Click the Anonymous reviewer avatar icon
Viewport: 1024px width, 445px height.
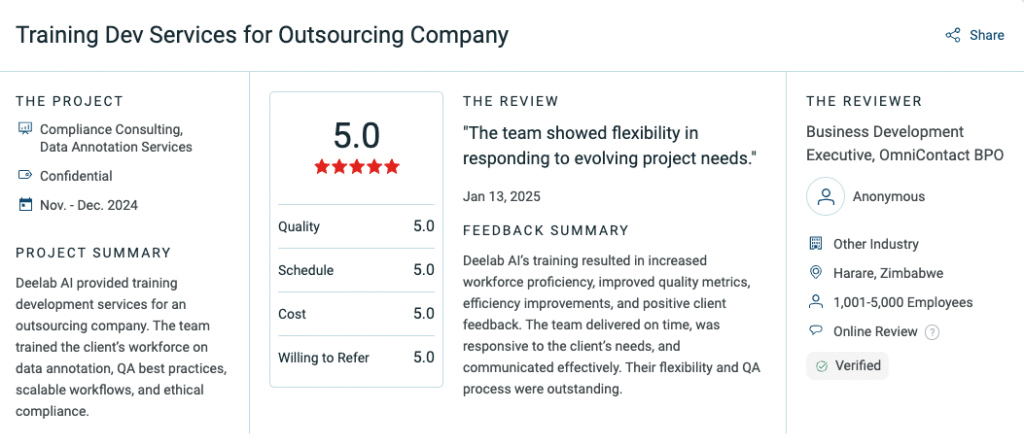click(x=826, y=197)
